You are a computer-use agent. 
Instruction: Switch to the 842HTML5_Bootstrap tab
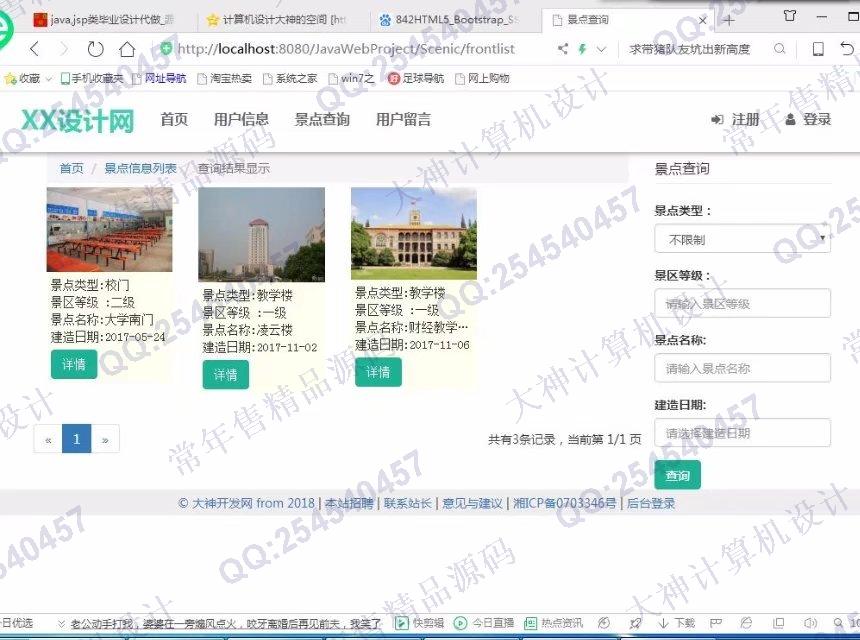click(x=449, y=20)
